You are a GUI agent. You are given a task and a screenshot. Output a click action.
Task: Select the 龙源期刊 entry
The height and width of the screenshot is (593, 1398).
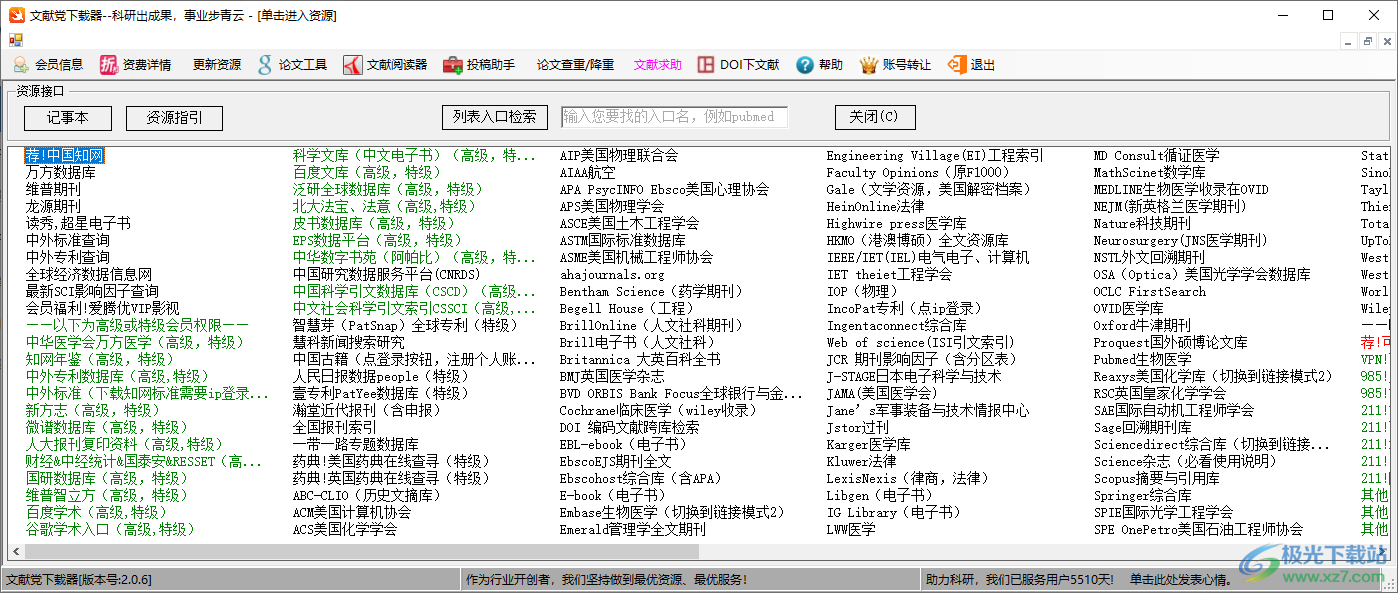point(53,207)
